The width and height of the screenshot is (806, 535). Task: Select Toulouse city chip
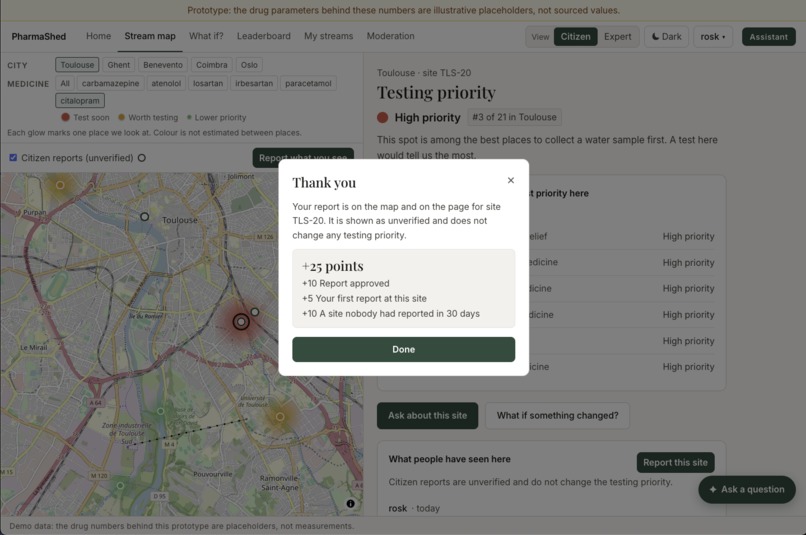tap(77, 65)
